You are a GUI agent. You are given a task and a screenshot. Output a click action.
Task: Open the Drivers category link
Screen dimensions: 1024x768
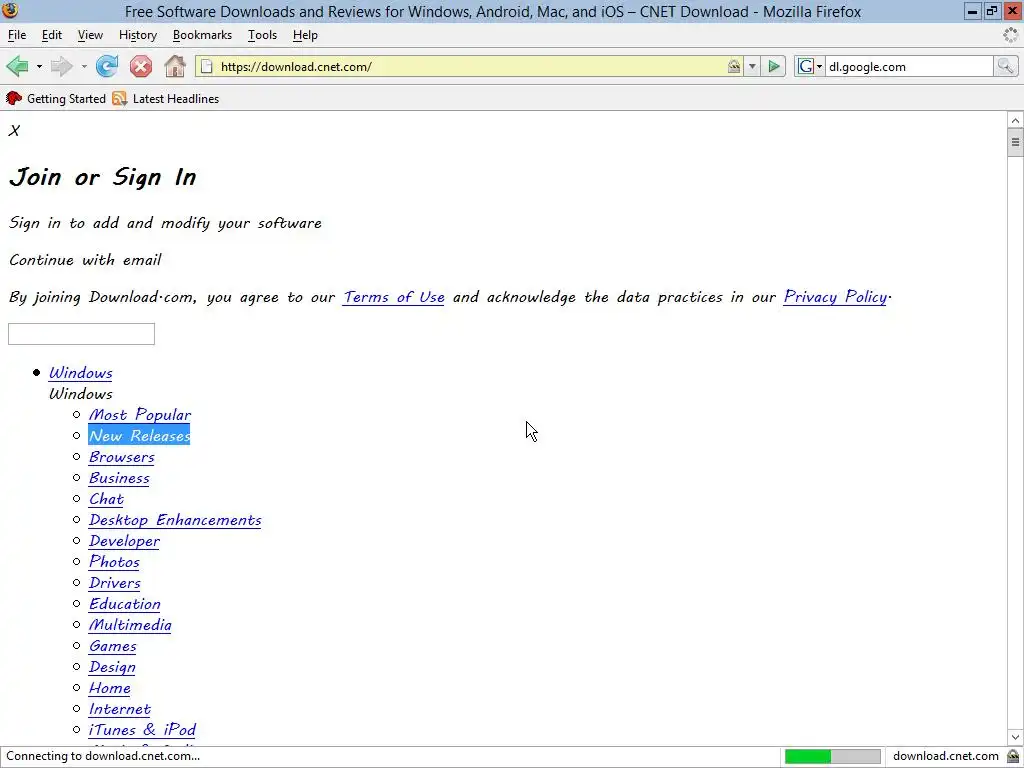pyautogui.click(x=115, y=583)
